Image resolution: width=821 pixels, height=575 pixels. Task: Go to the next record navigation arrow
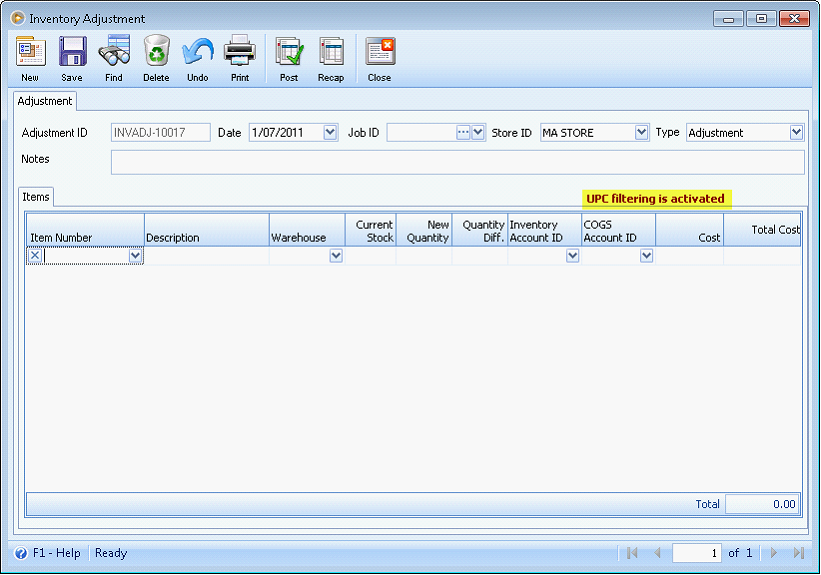(x=773, y=553)
